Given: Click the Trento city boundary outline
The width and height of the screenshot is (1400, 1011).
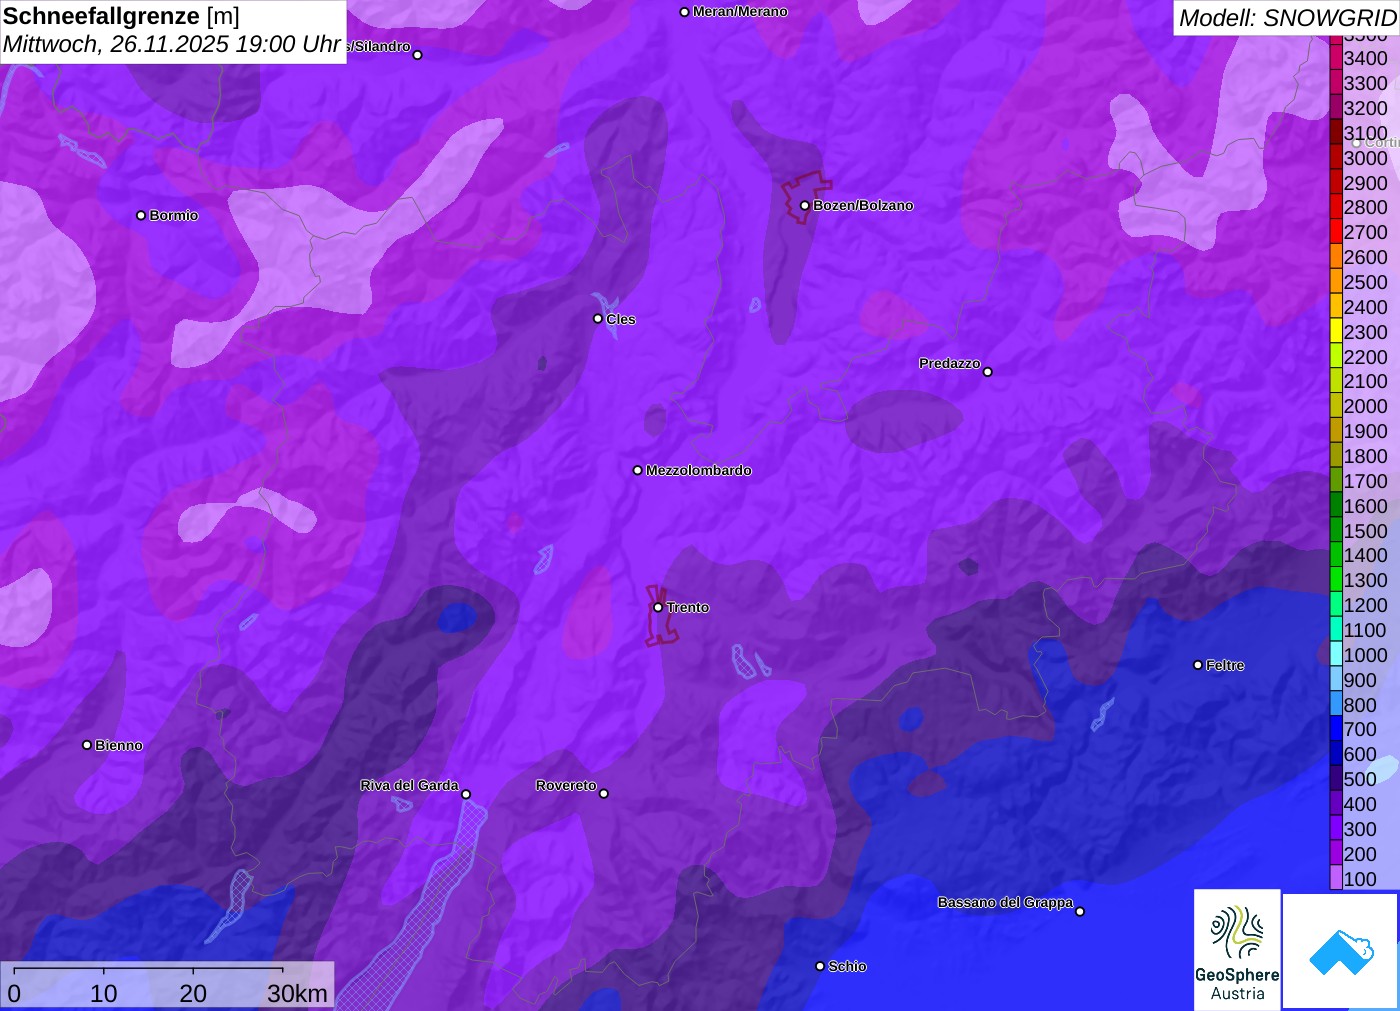Looking at the screenshot, I should coord(662,615).
